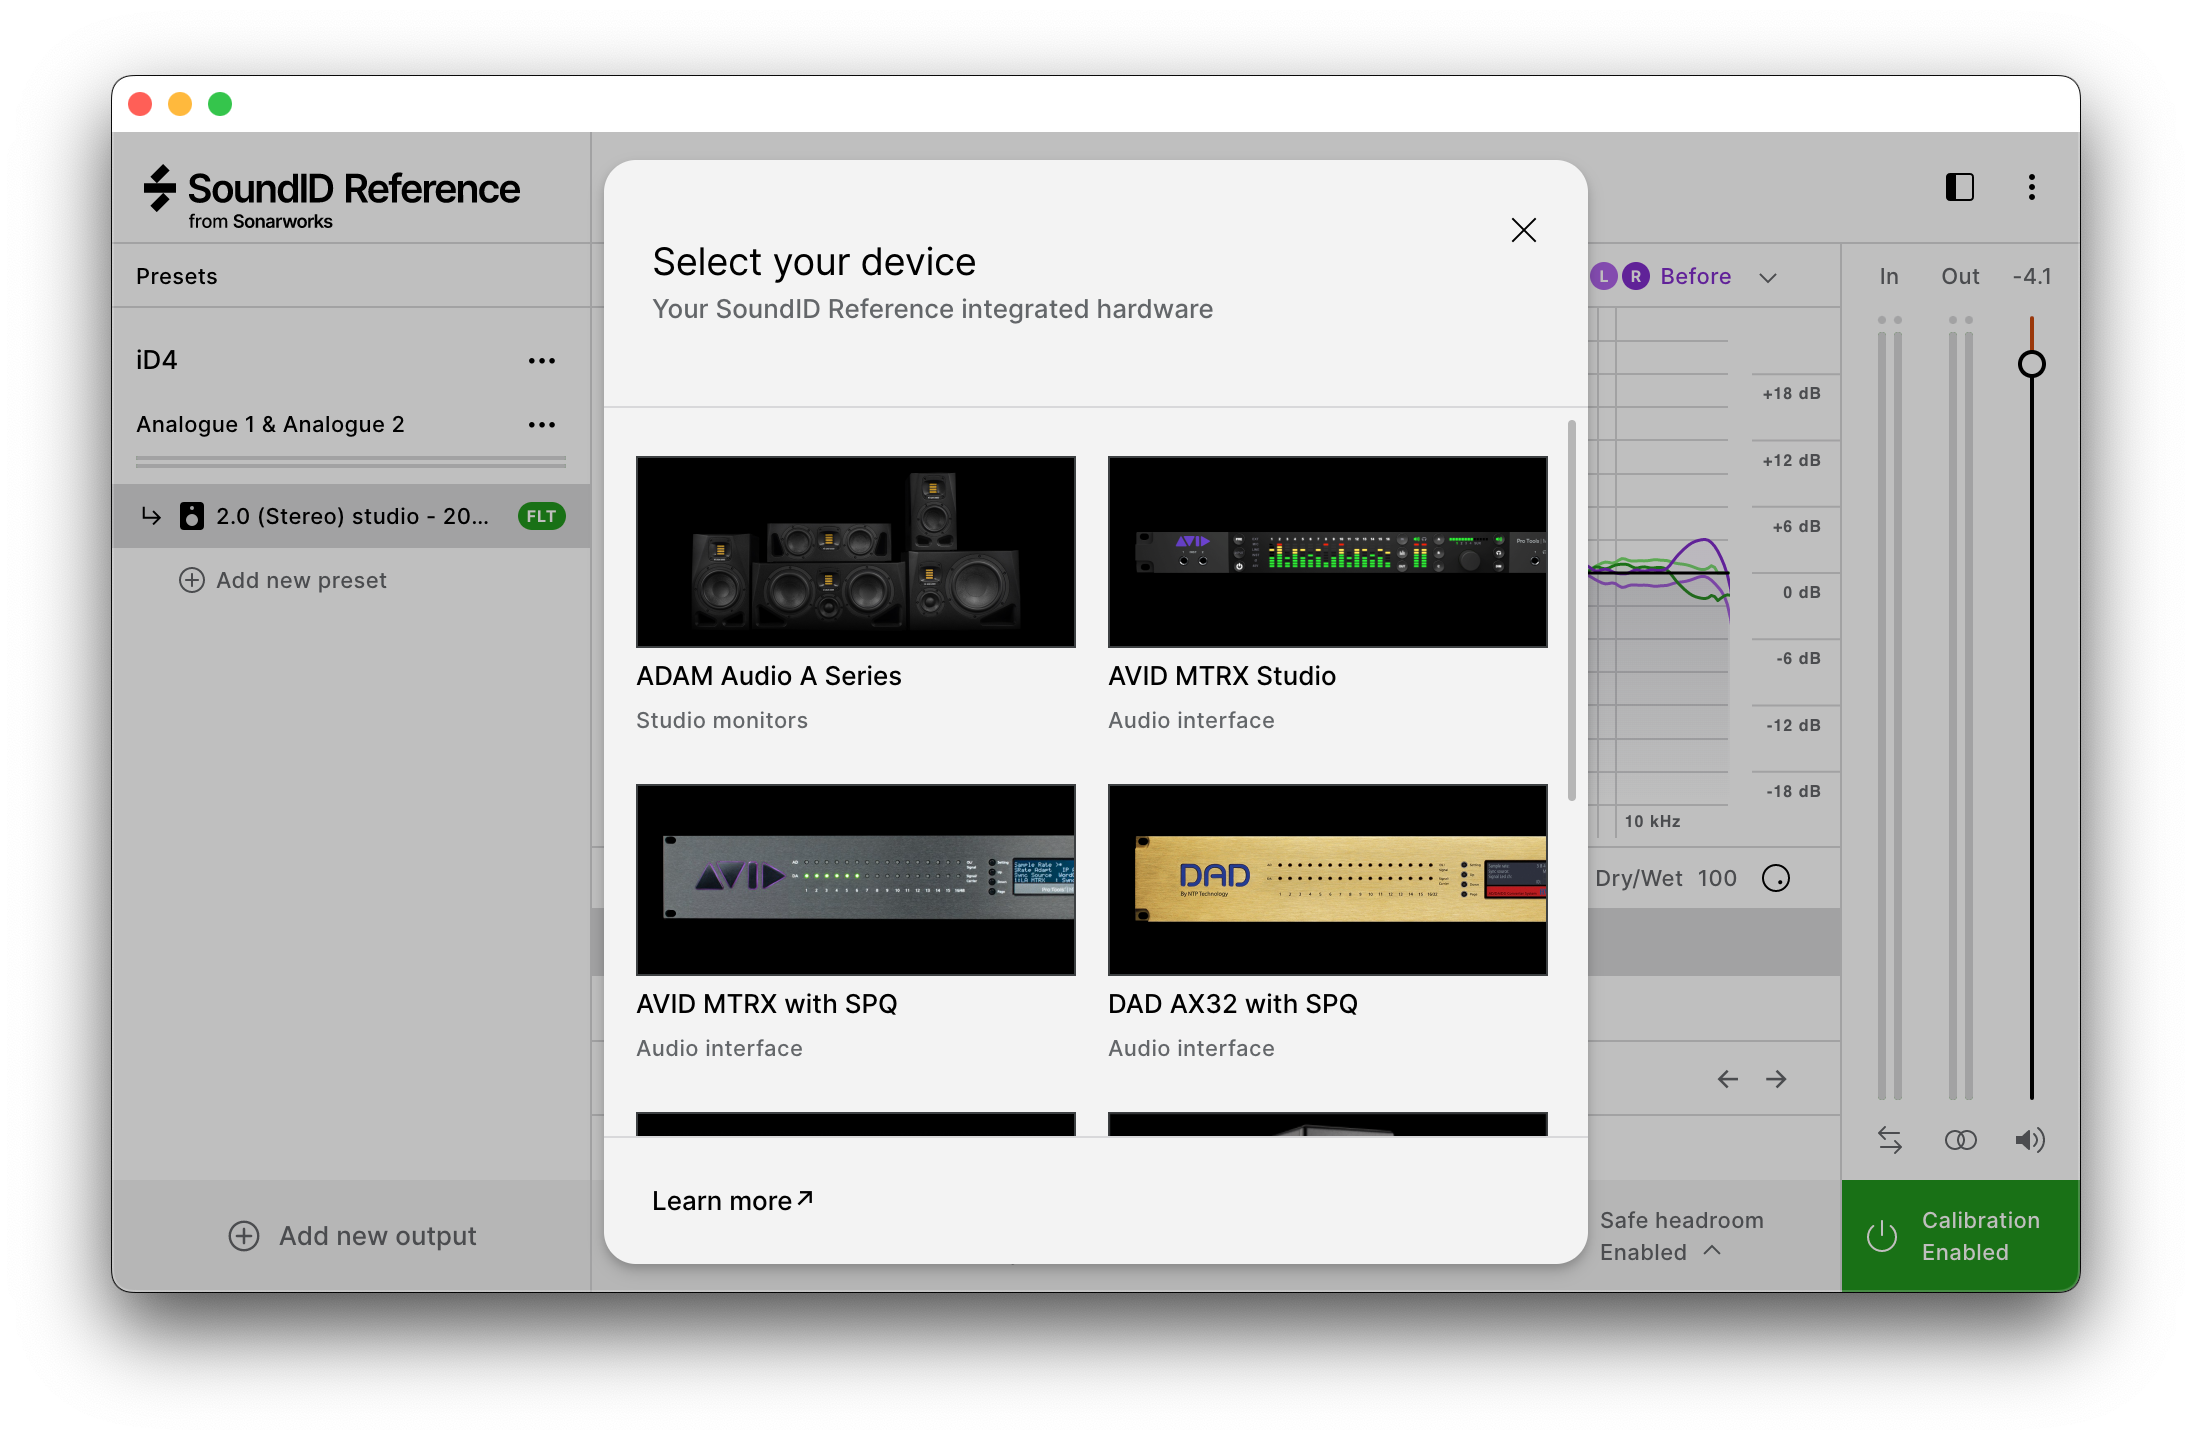Toggle the left channel L badge
The image size is (2192, 1440).
click(x=1604, y=276)
